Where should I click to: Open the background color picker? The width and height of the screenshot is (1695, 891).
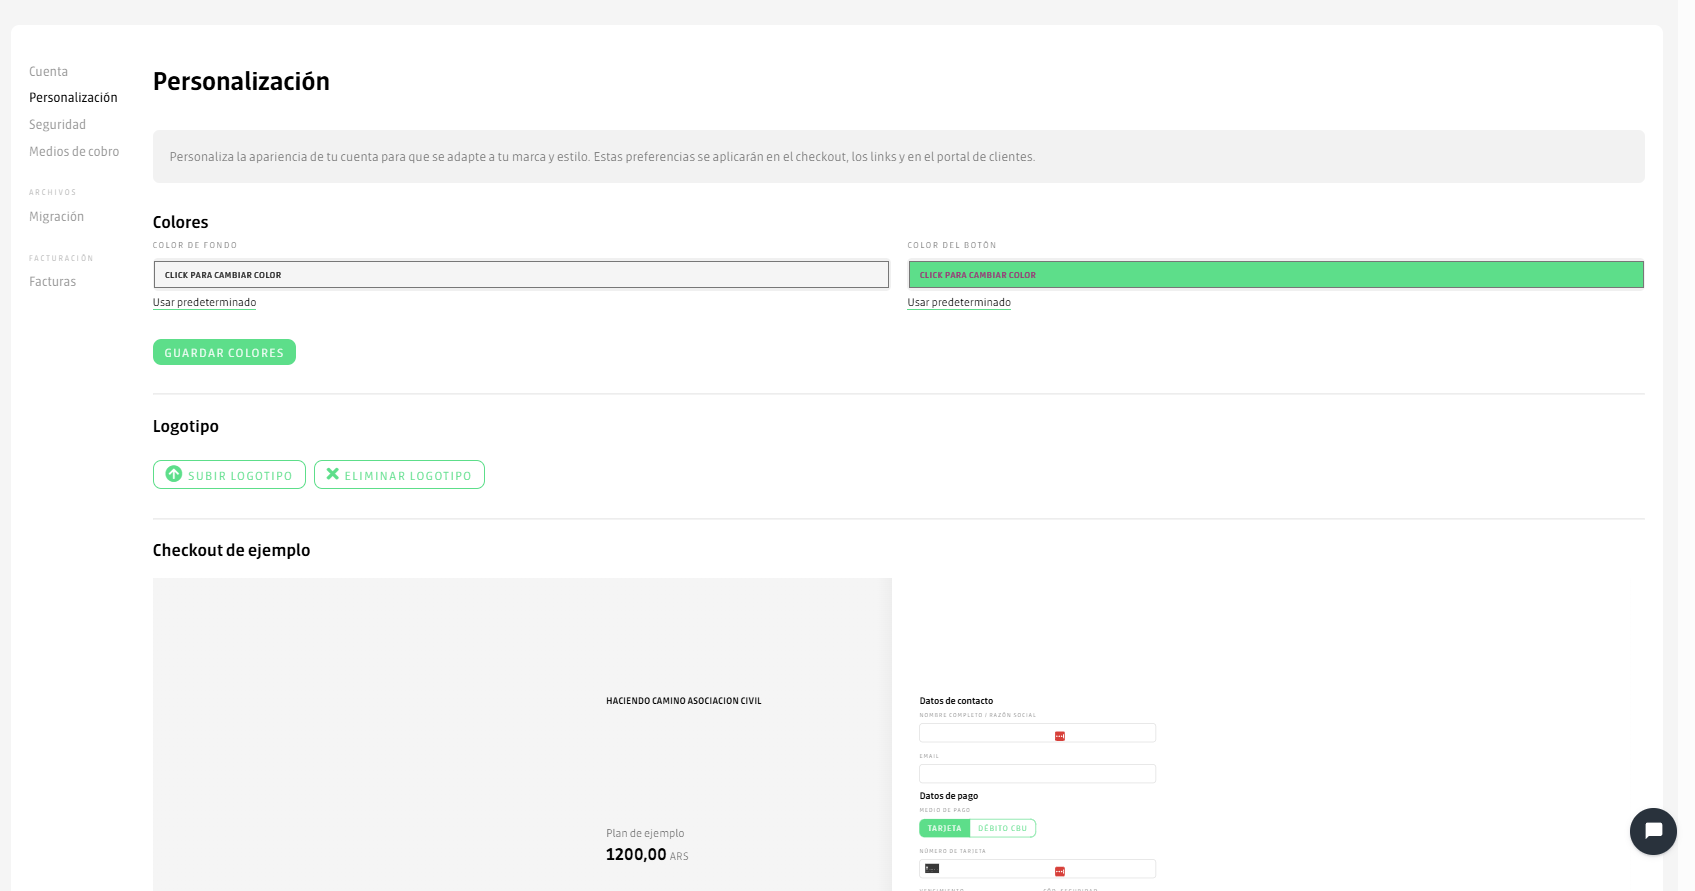(520, 275)
